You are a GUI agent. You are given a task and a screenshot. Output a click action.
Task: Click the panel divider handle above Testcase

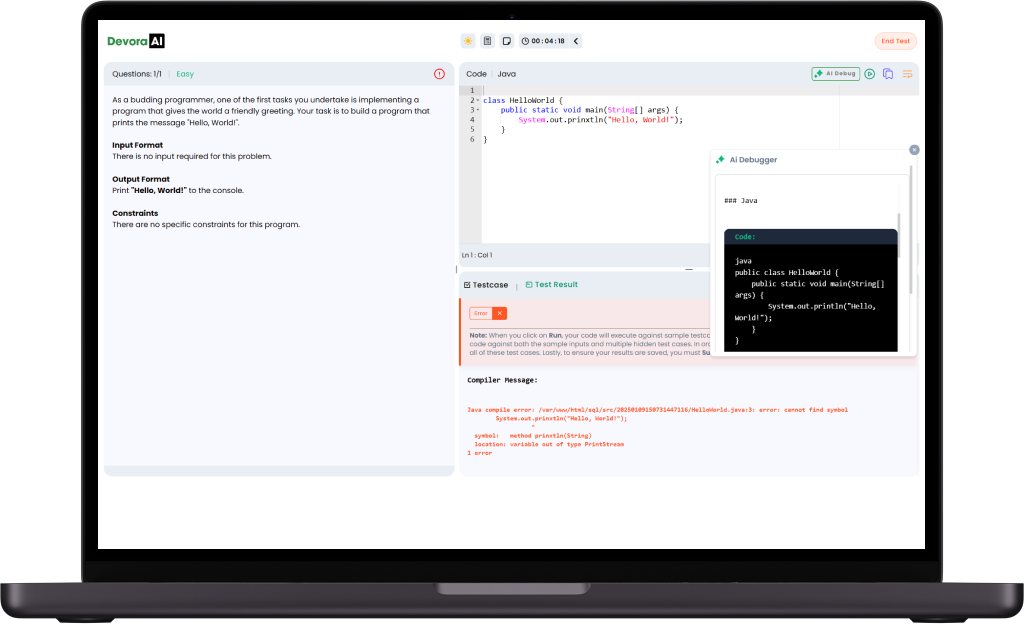(688, 269)
